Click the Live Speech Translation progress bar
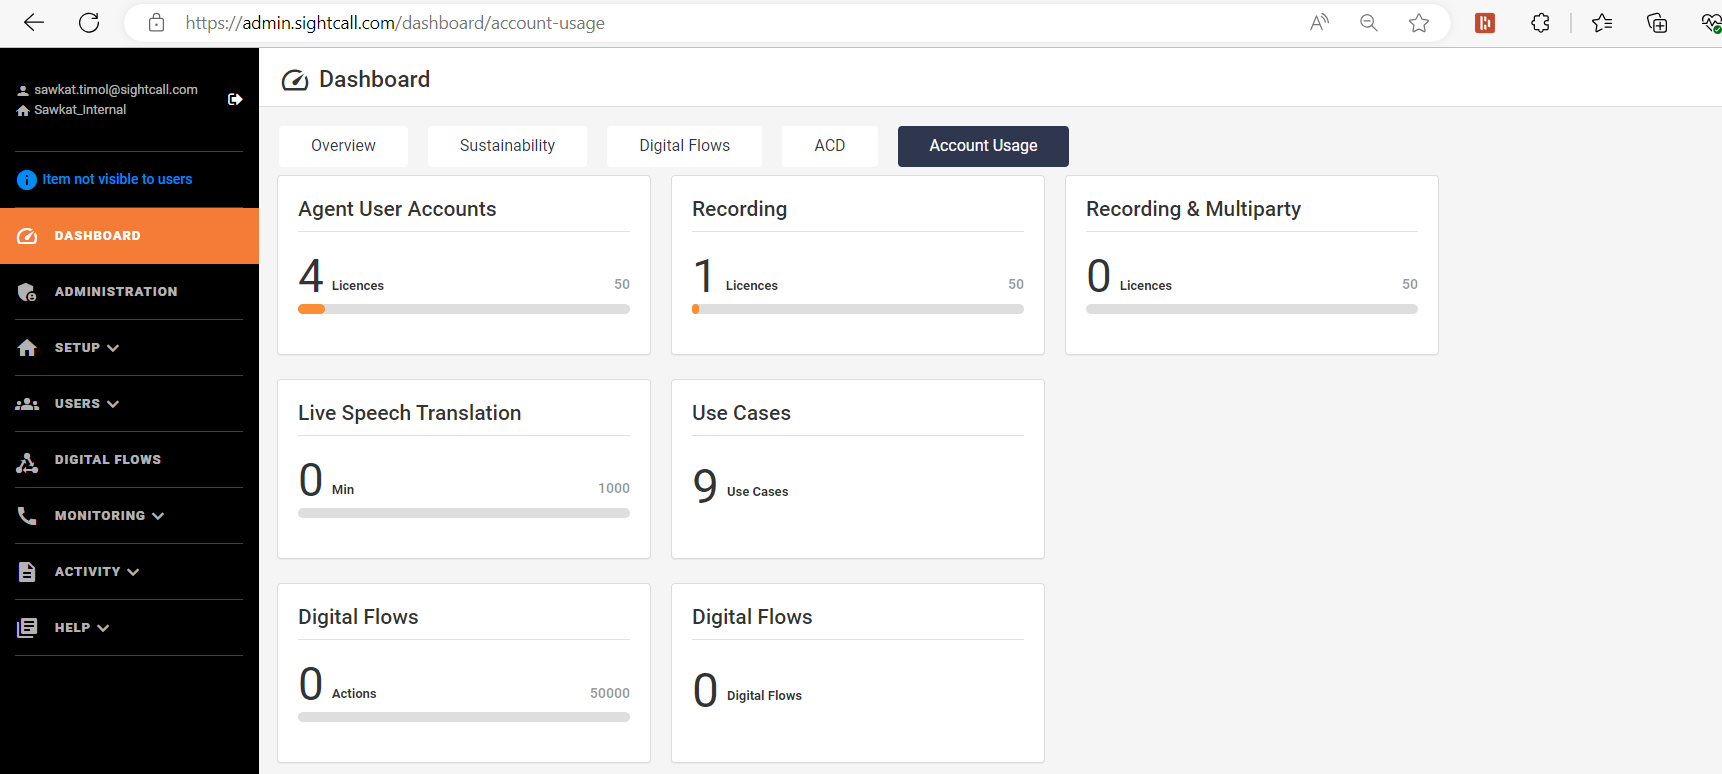The width and height of the screenshot is (1722, 774). pos(464,513)
